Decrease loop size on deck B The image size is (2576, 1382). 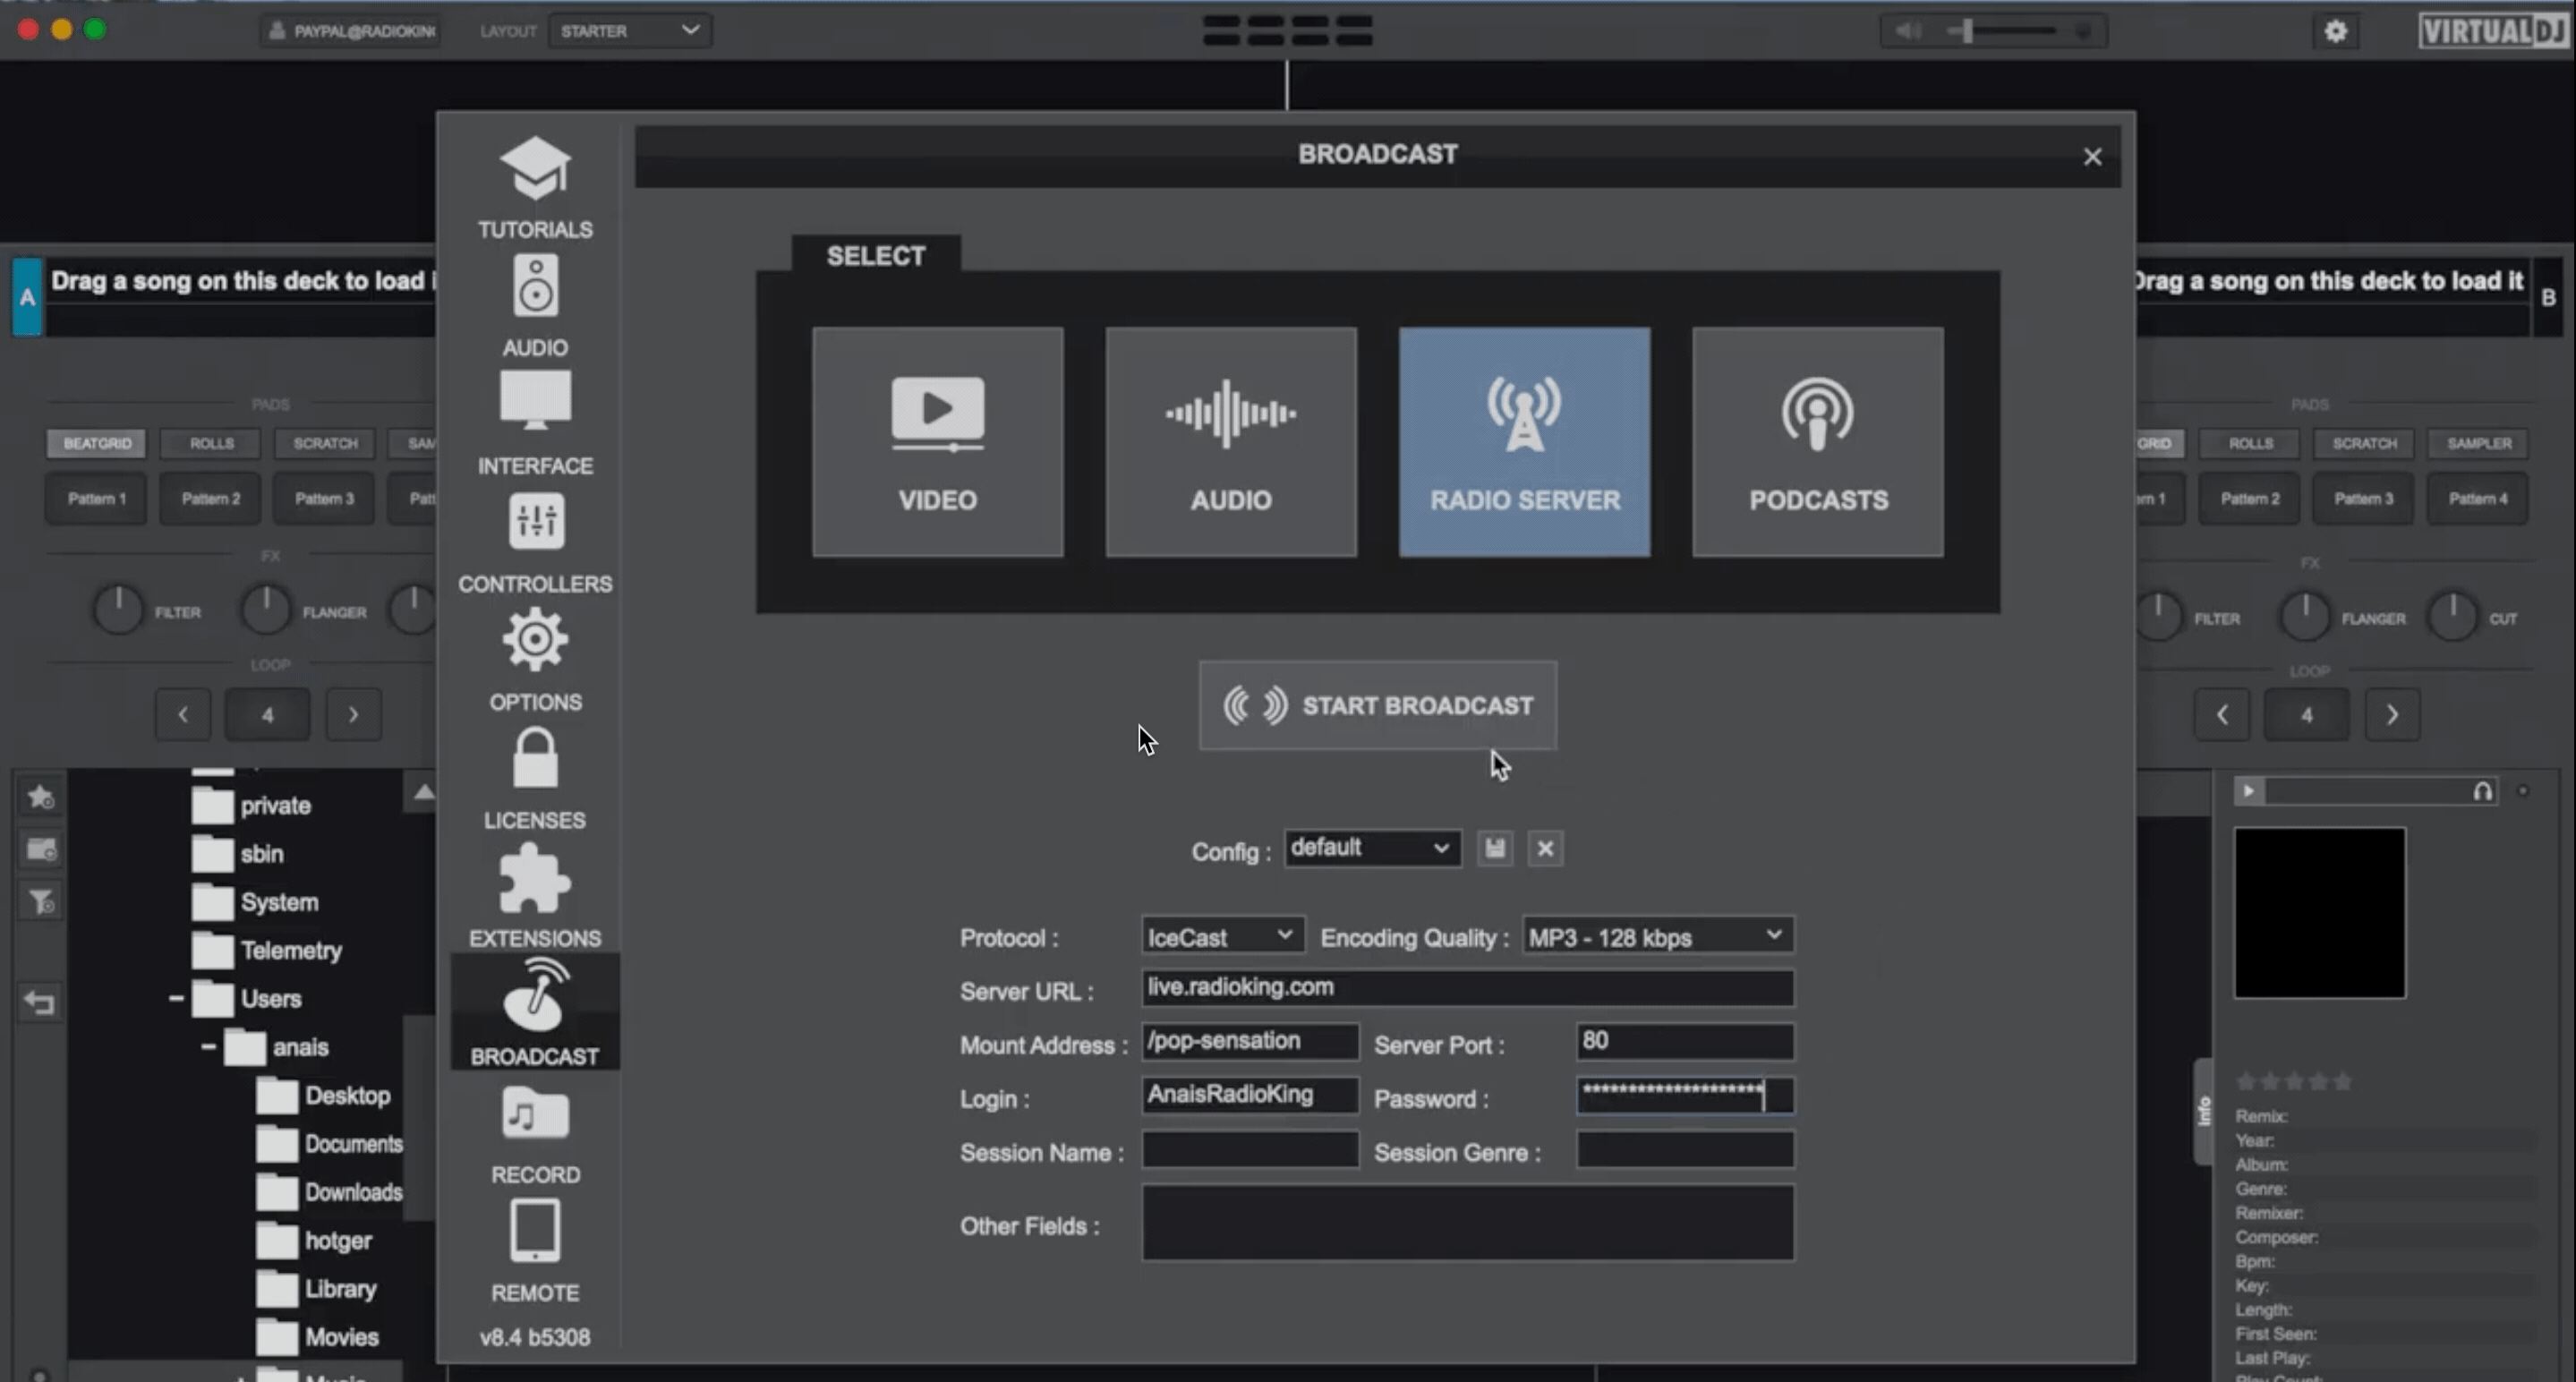pyautogui.click(x=2222, y=714)
